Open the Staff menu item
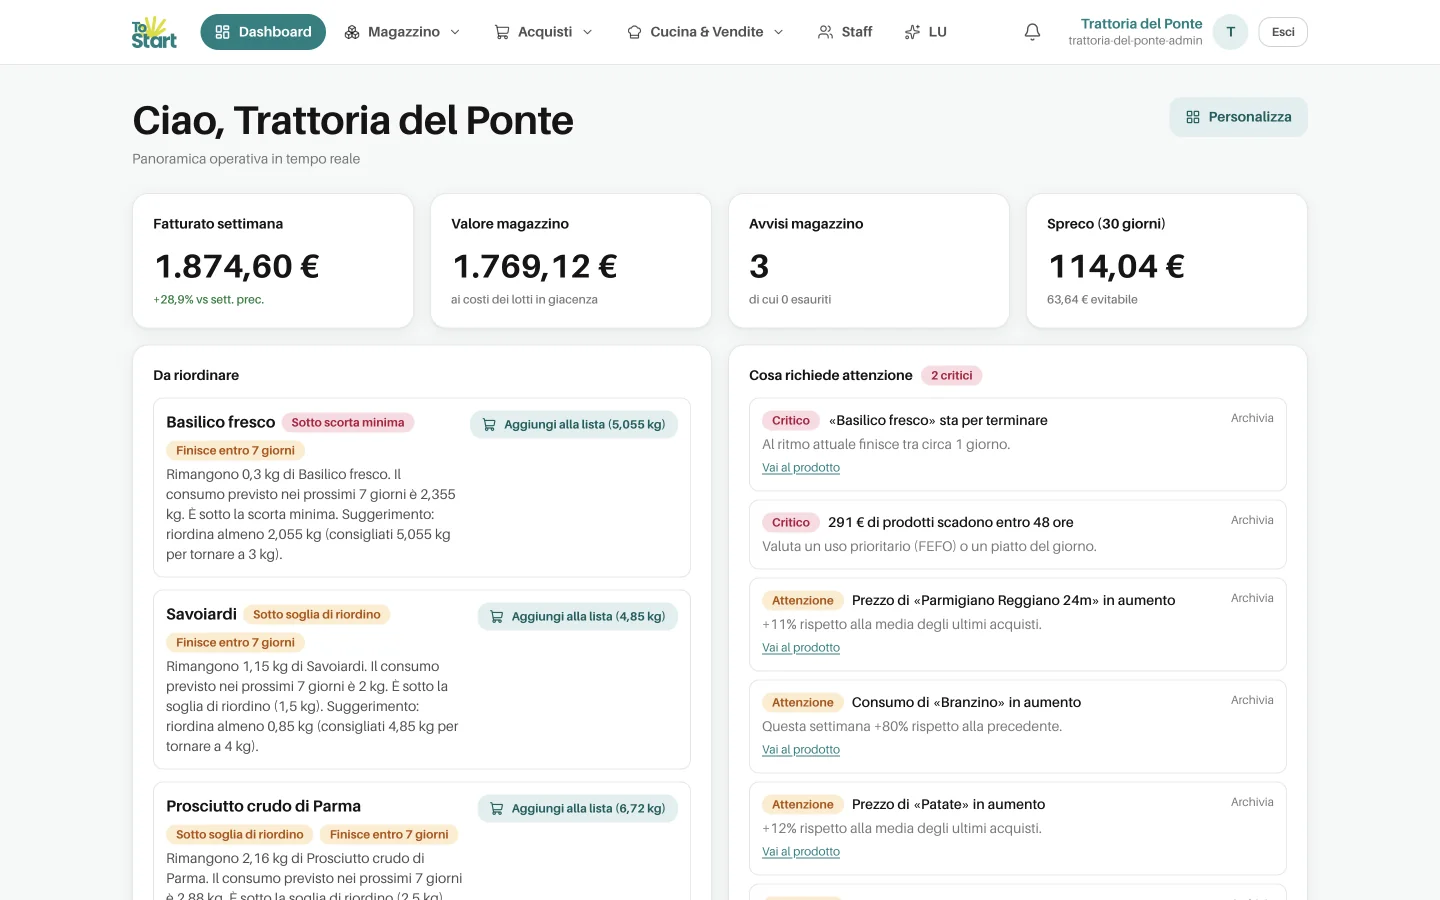Image resolution: width=1440 pixels, height=900 pixels. (x=845, y=32)
